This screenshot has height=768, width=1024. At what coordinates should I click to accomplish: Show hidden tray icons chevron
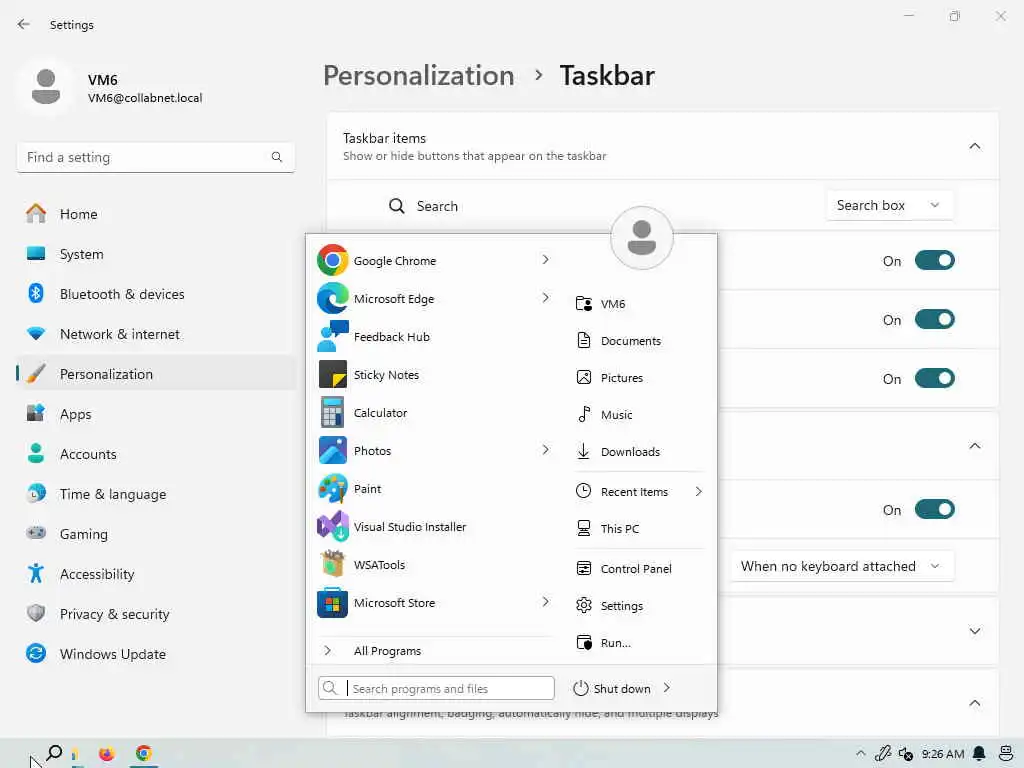click(861, 754)
